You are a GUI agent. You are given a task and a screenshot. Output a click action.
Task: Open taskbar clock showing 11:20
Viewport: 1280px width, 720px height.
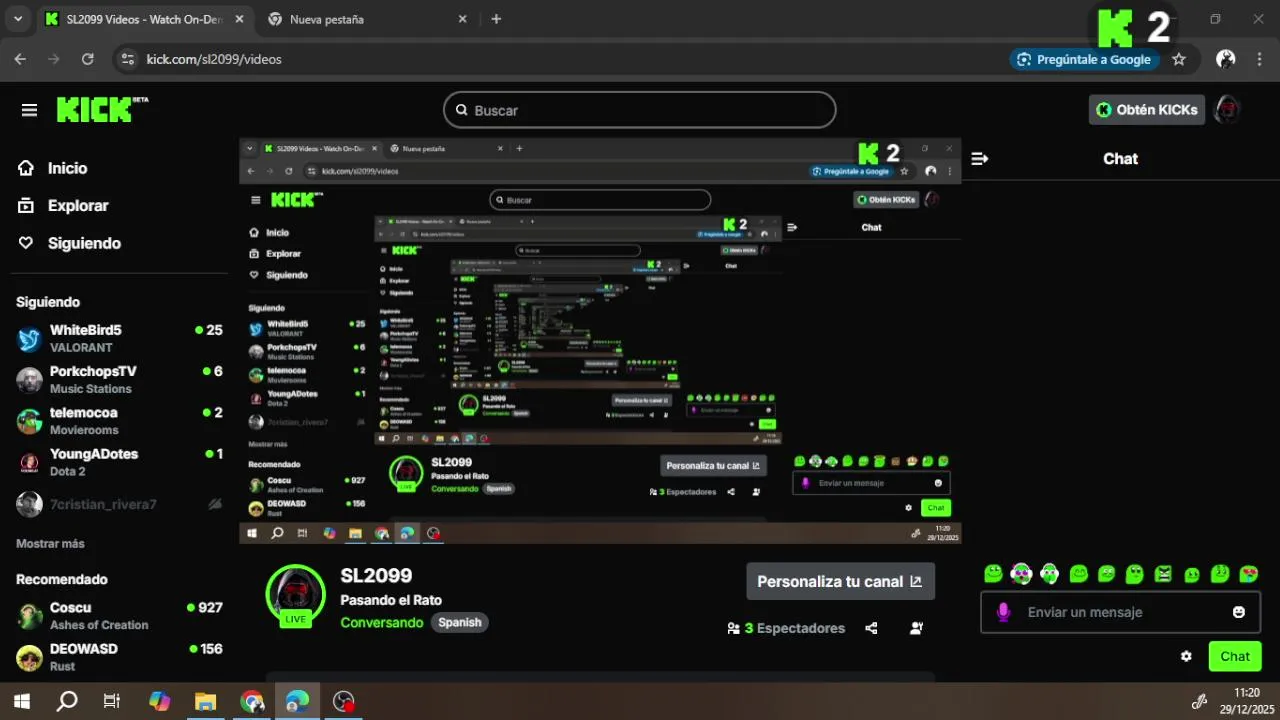[x=1246, y=701]
